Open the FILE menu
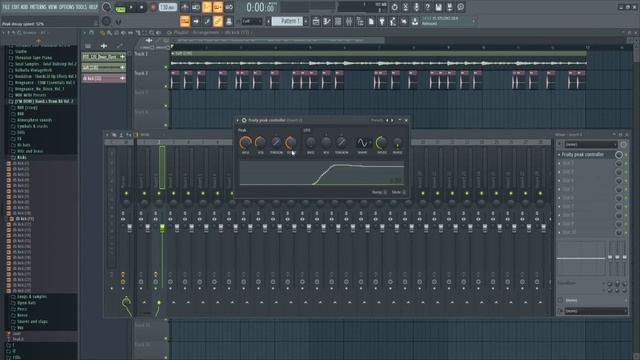Screen dimensions: 640x360 (6, 7)
